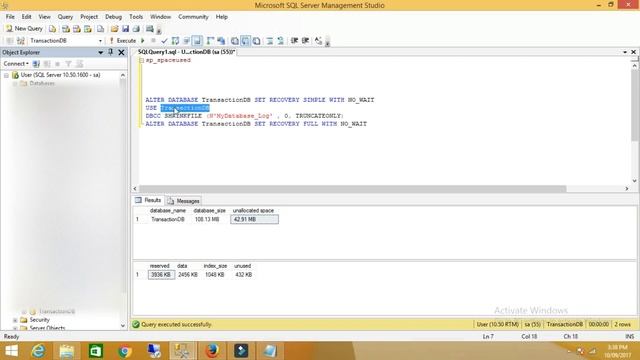The image size is (640, 360).
Task: Refresh Object Explorer with the refresh icon
Action: click(79, 64)
